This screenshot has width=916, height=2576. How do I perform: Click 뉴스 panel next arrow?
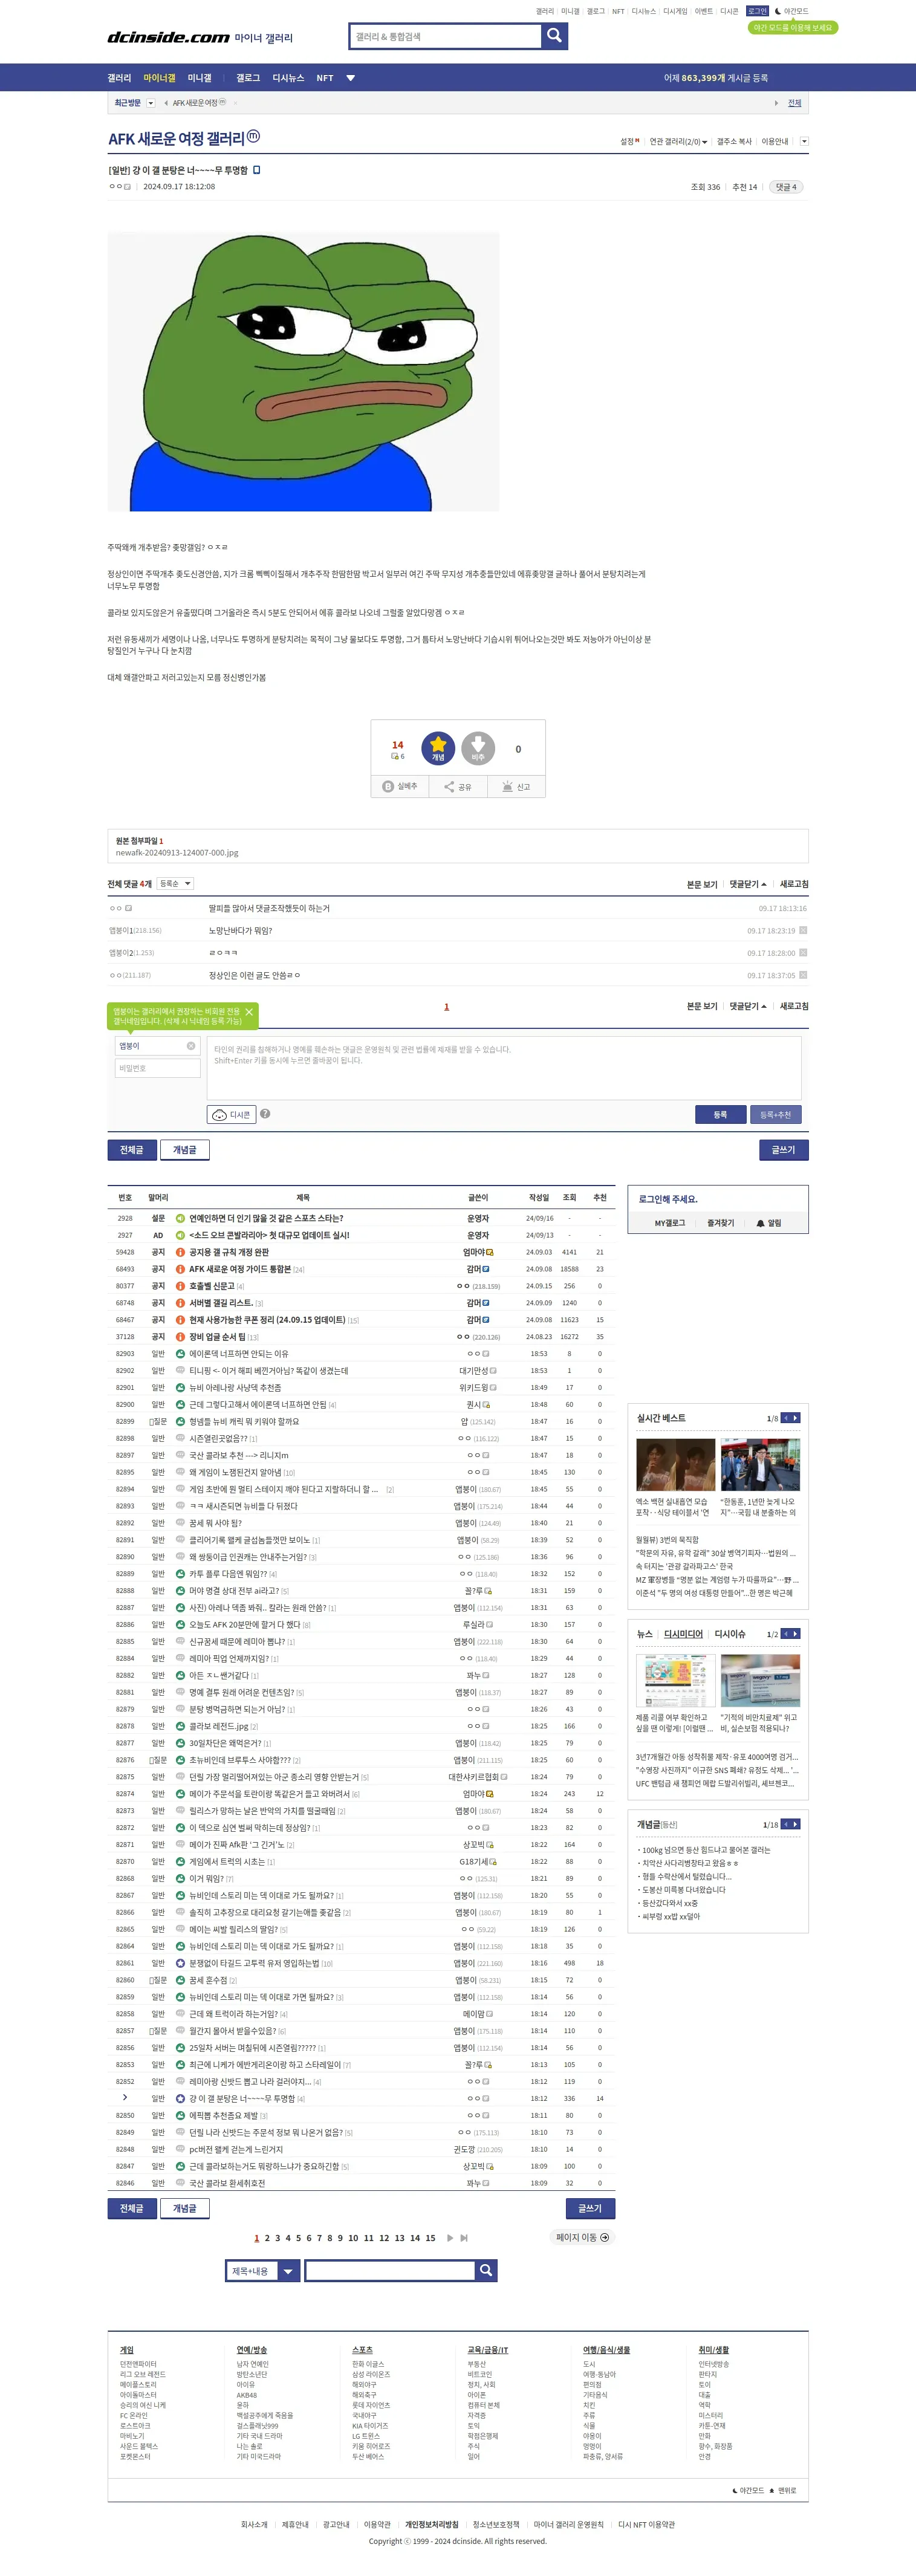click(x=796, y=1634)
